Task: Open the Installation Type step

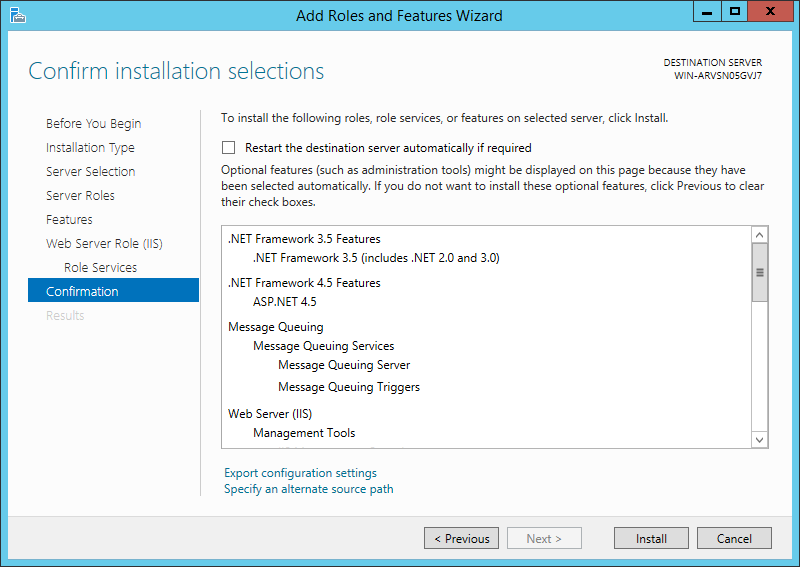Action: (90, 148)
